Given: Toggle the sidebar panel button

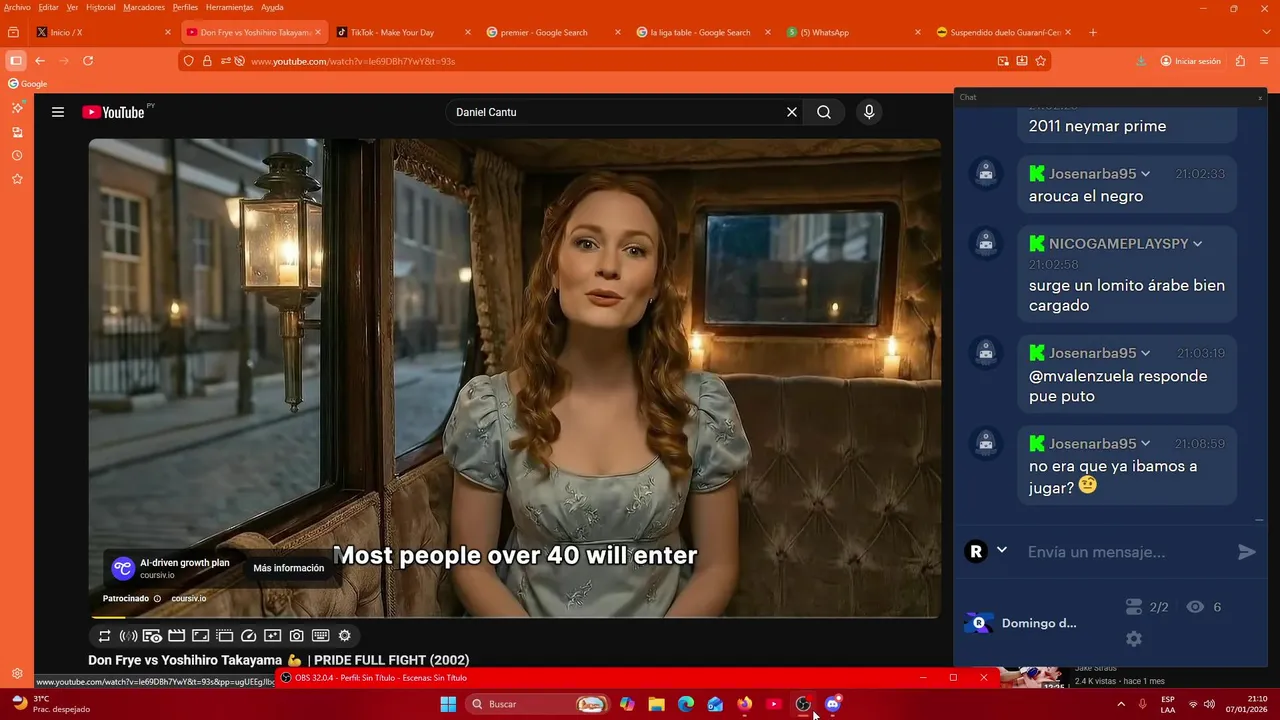Looking at the screenshot, I should [x=15, y=61].
